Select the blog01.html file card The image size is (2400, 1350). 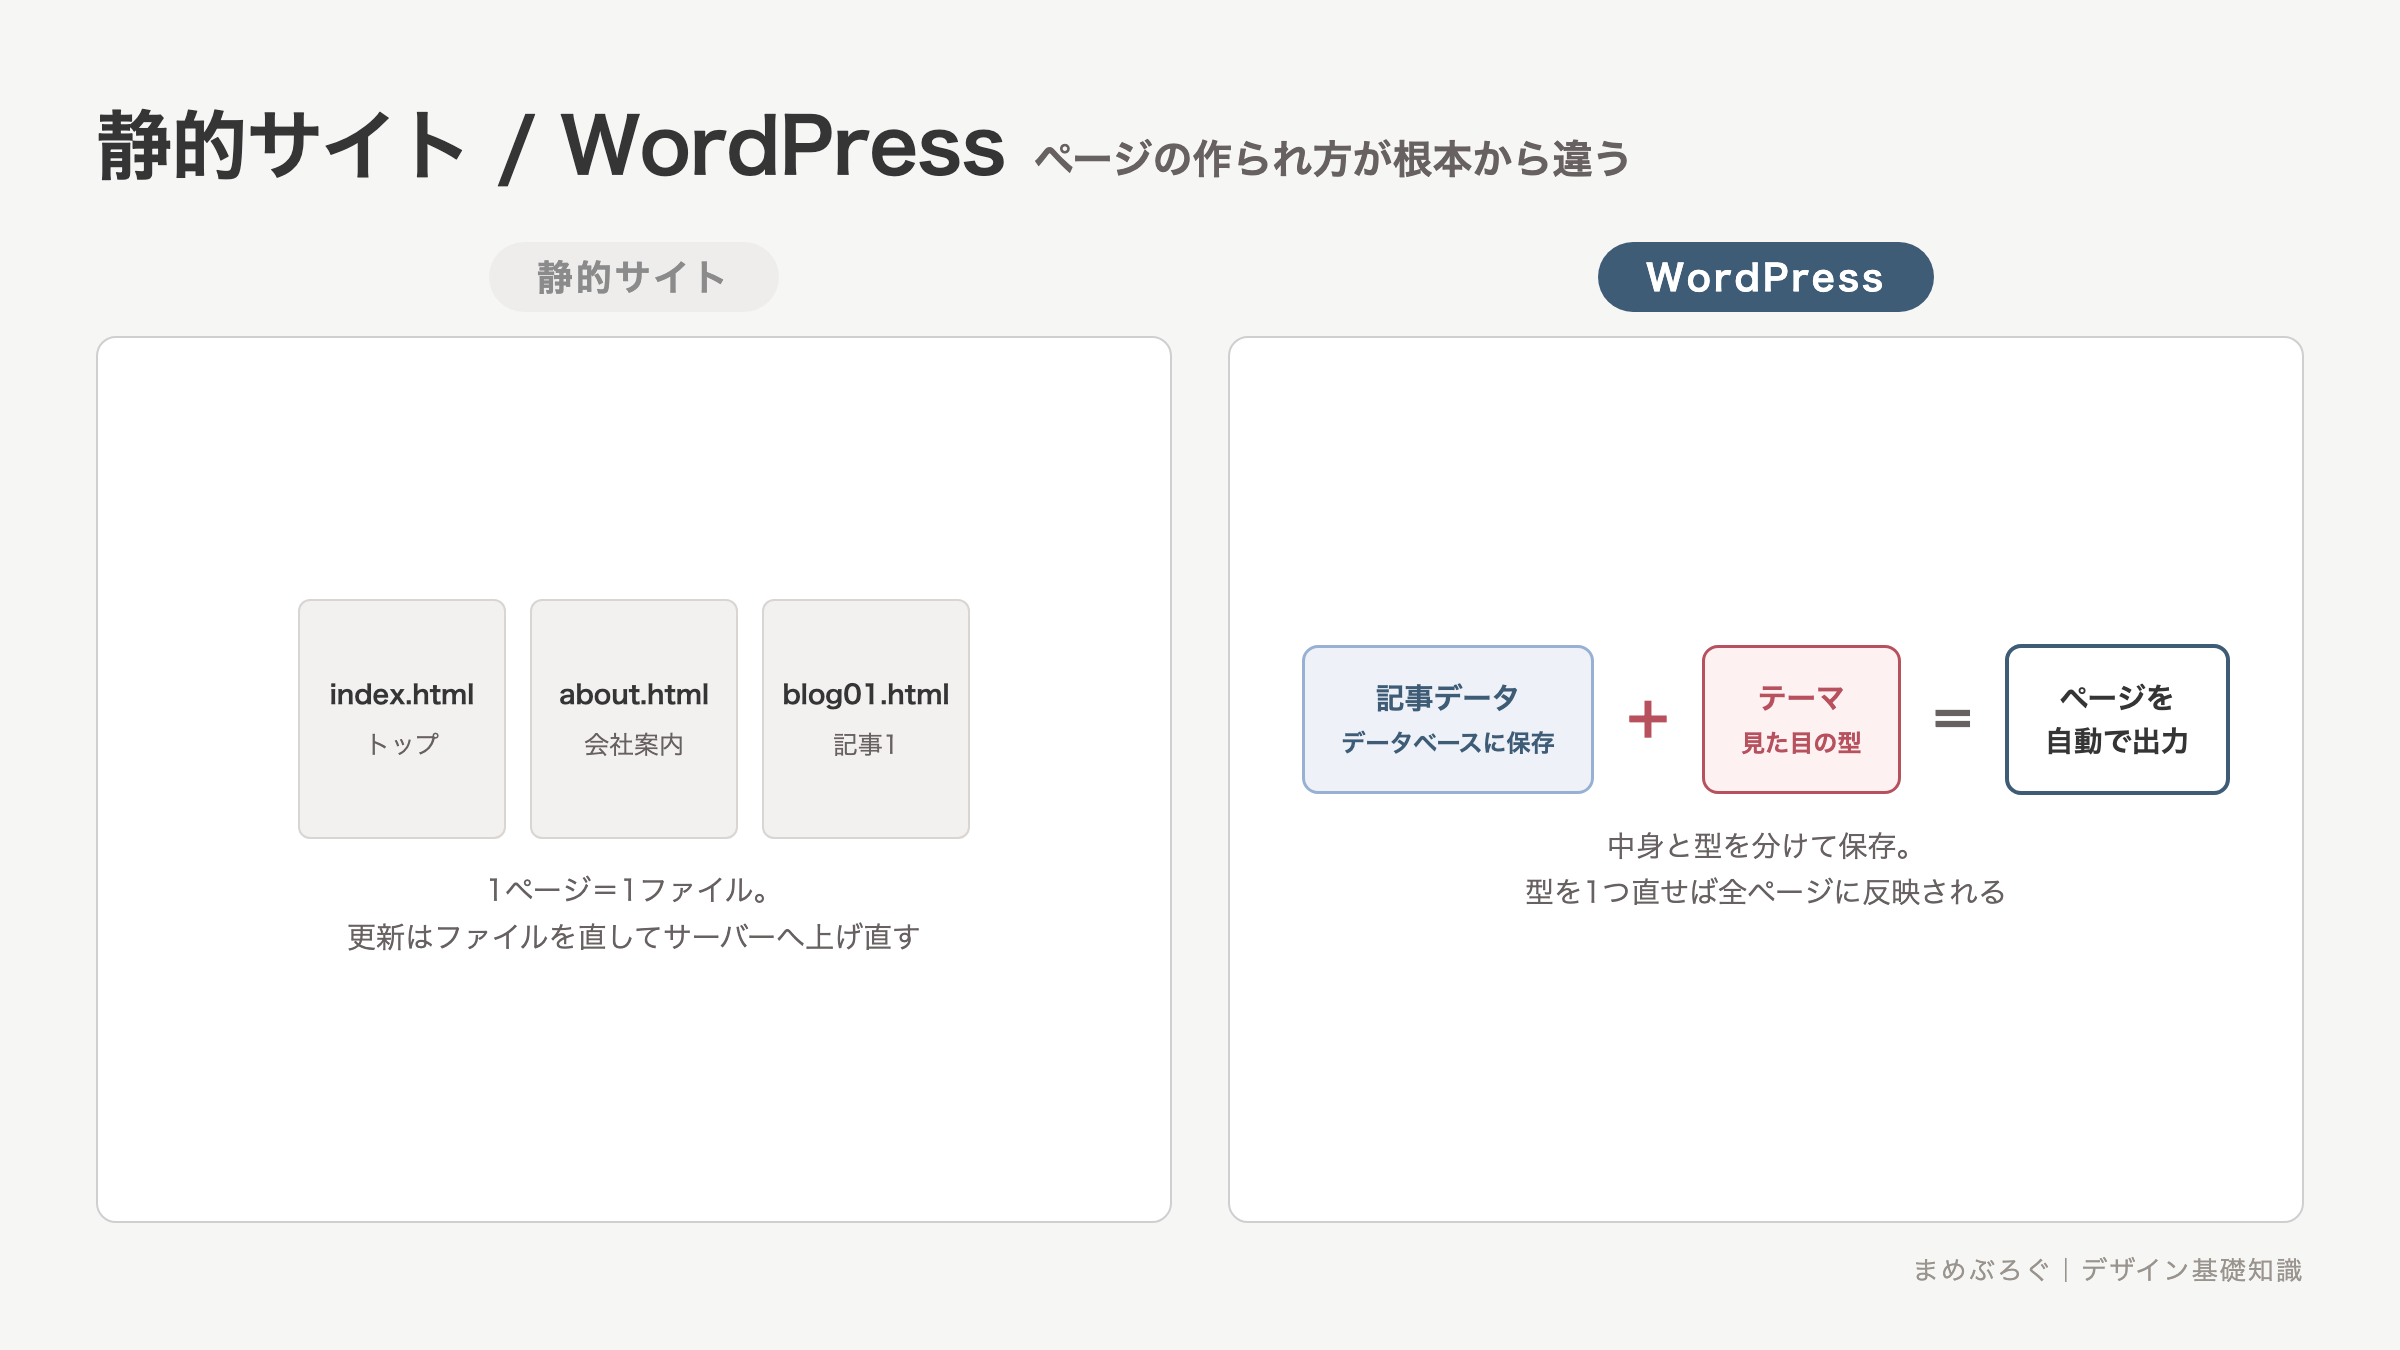(866, 719)
